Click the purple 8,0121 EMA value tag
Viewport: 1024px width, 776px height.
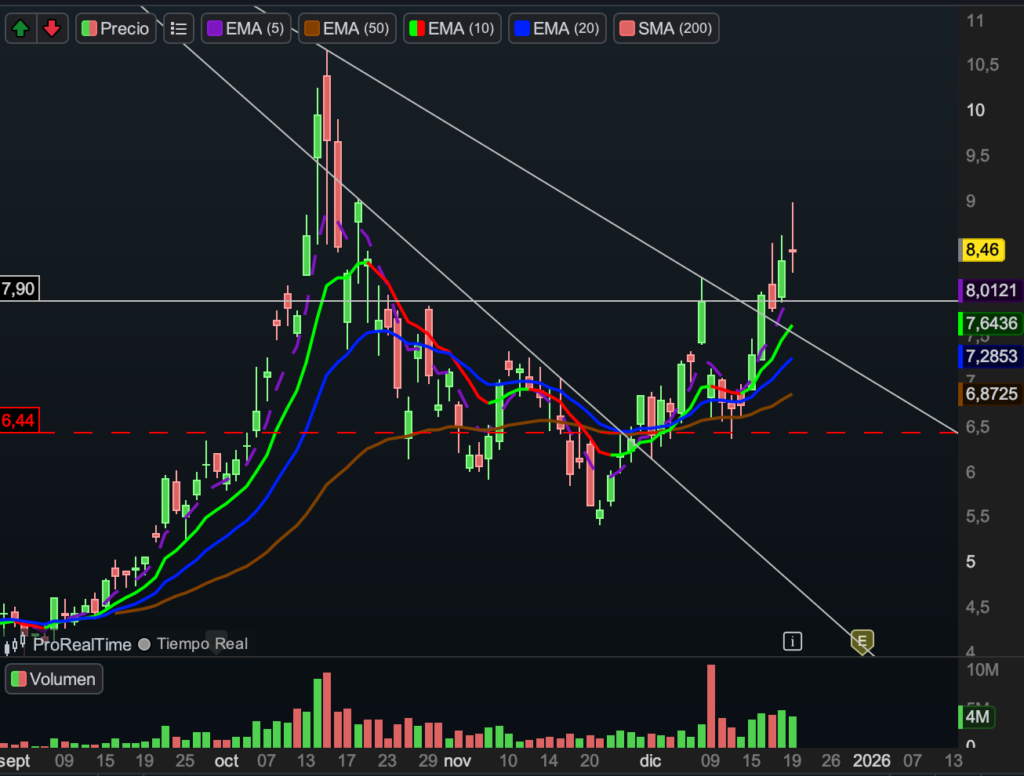tap(990, 291)
